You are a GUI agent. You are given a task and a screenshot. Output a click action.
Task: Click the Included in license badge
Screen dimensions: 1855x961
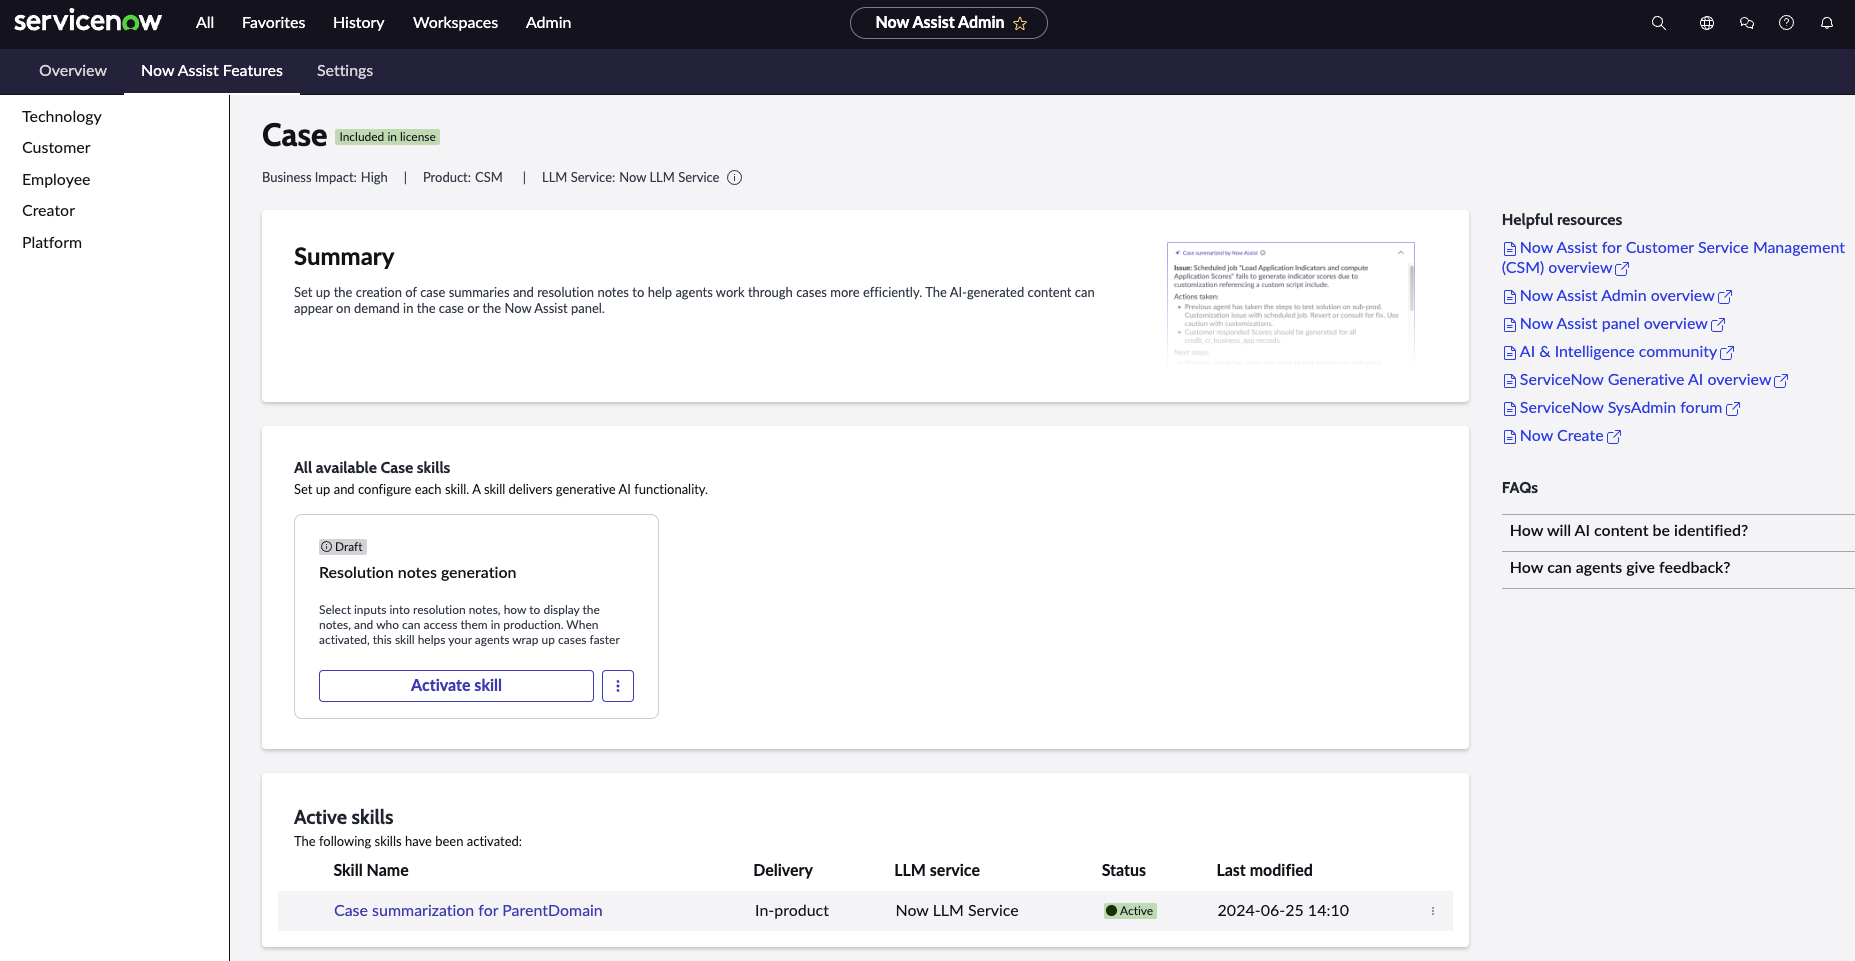[387, 137]
